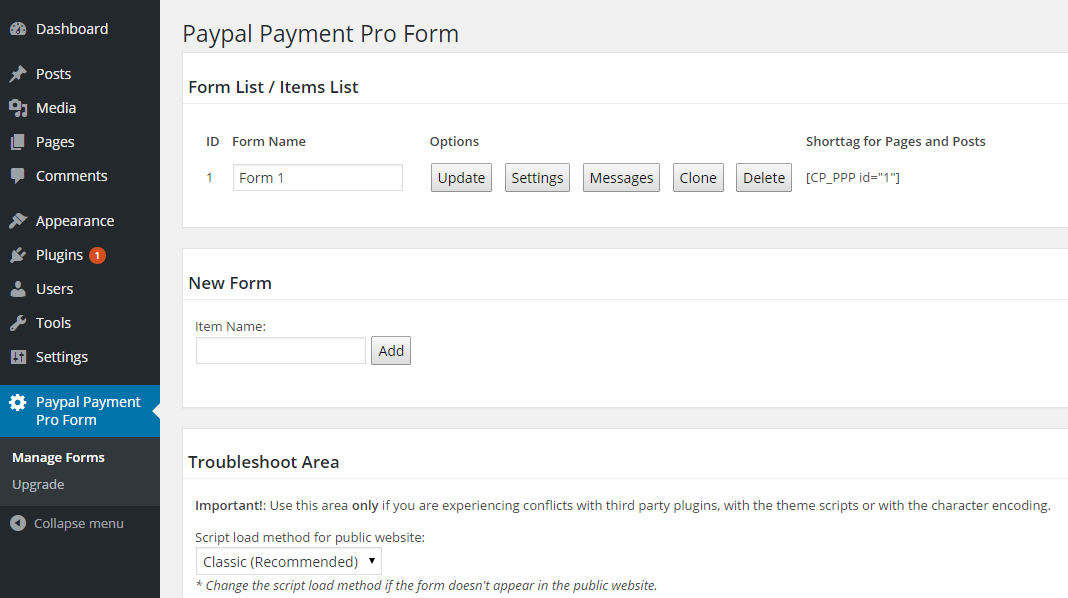Click the Tools wrench icon

18,323
